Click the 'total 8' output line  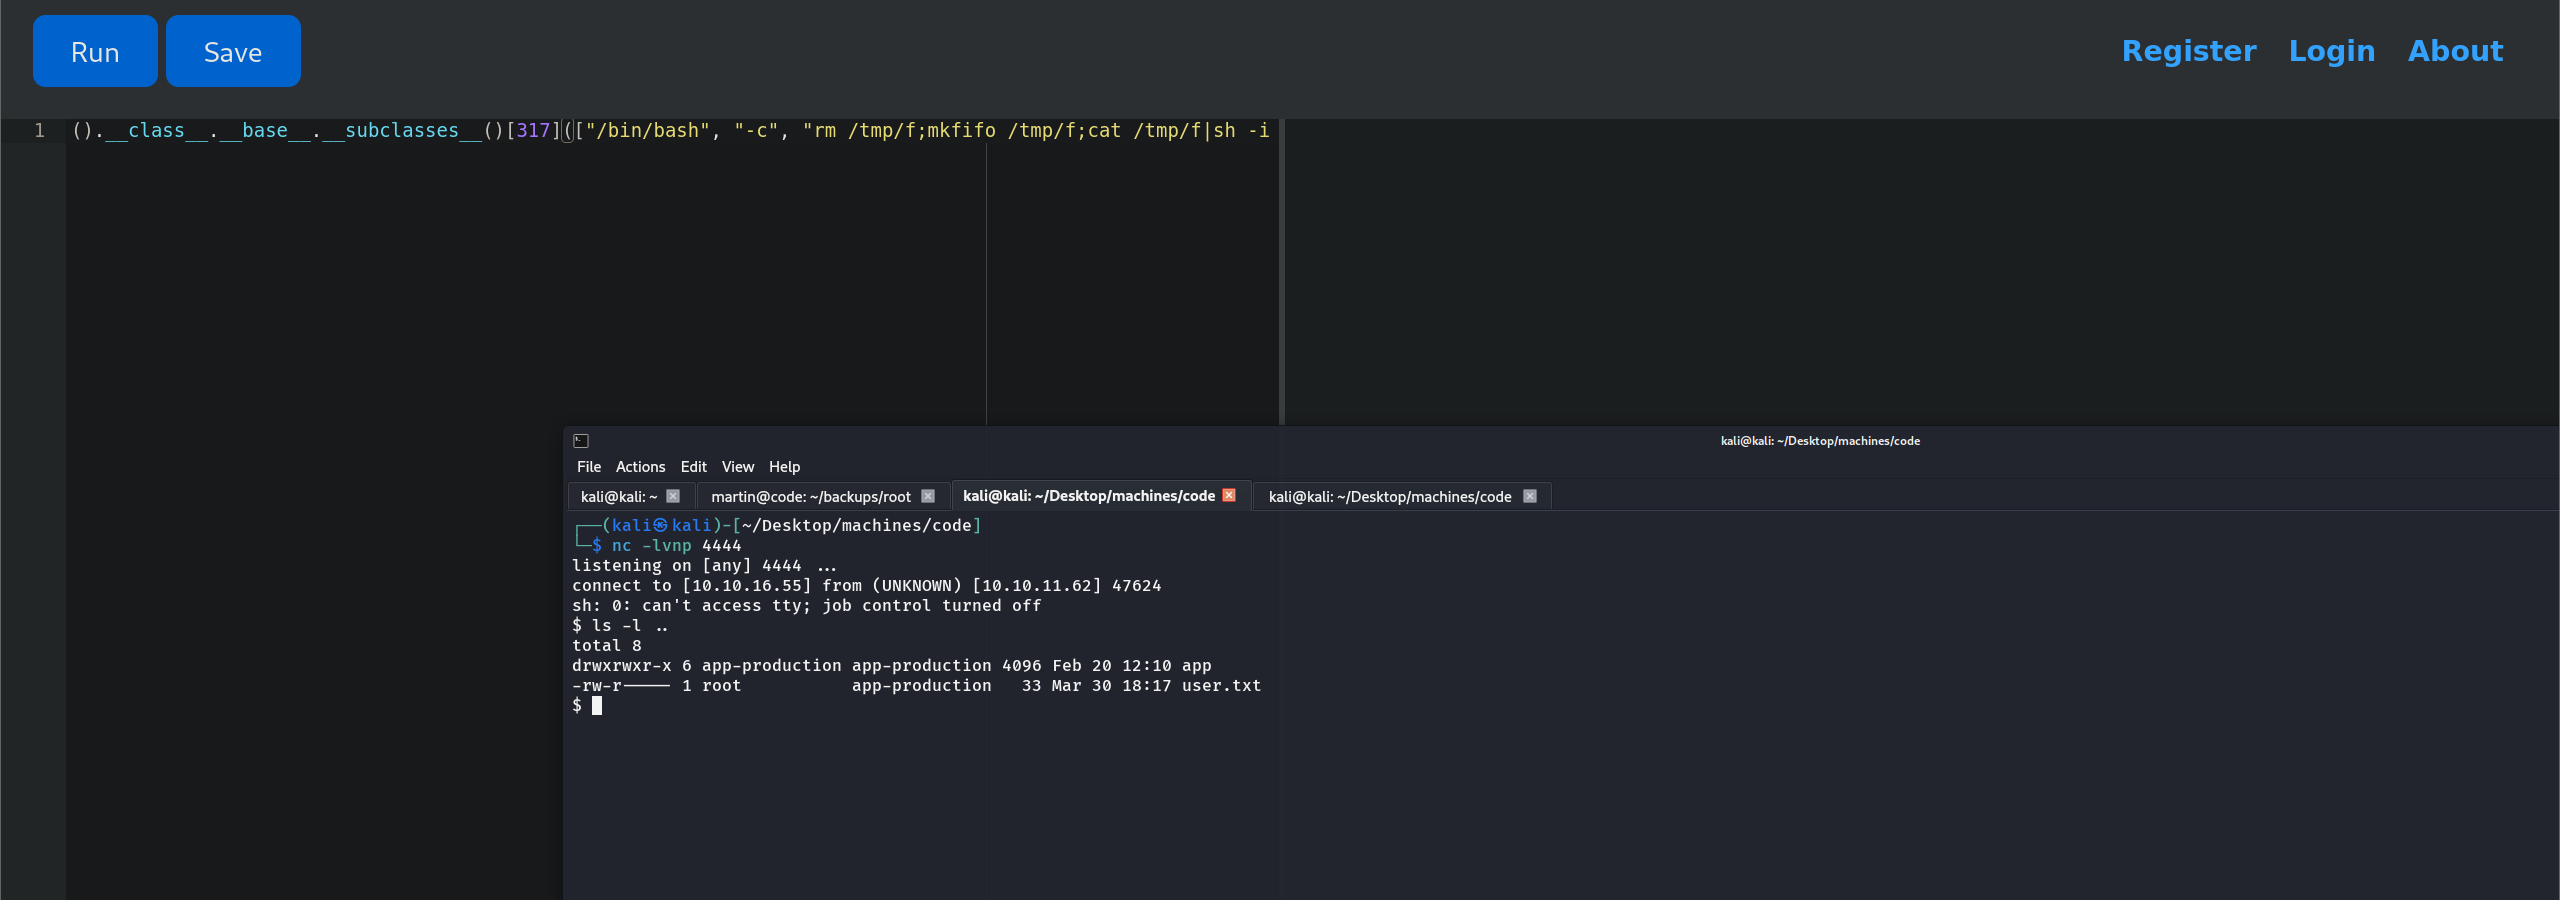pos(607,646)
